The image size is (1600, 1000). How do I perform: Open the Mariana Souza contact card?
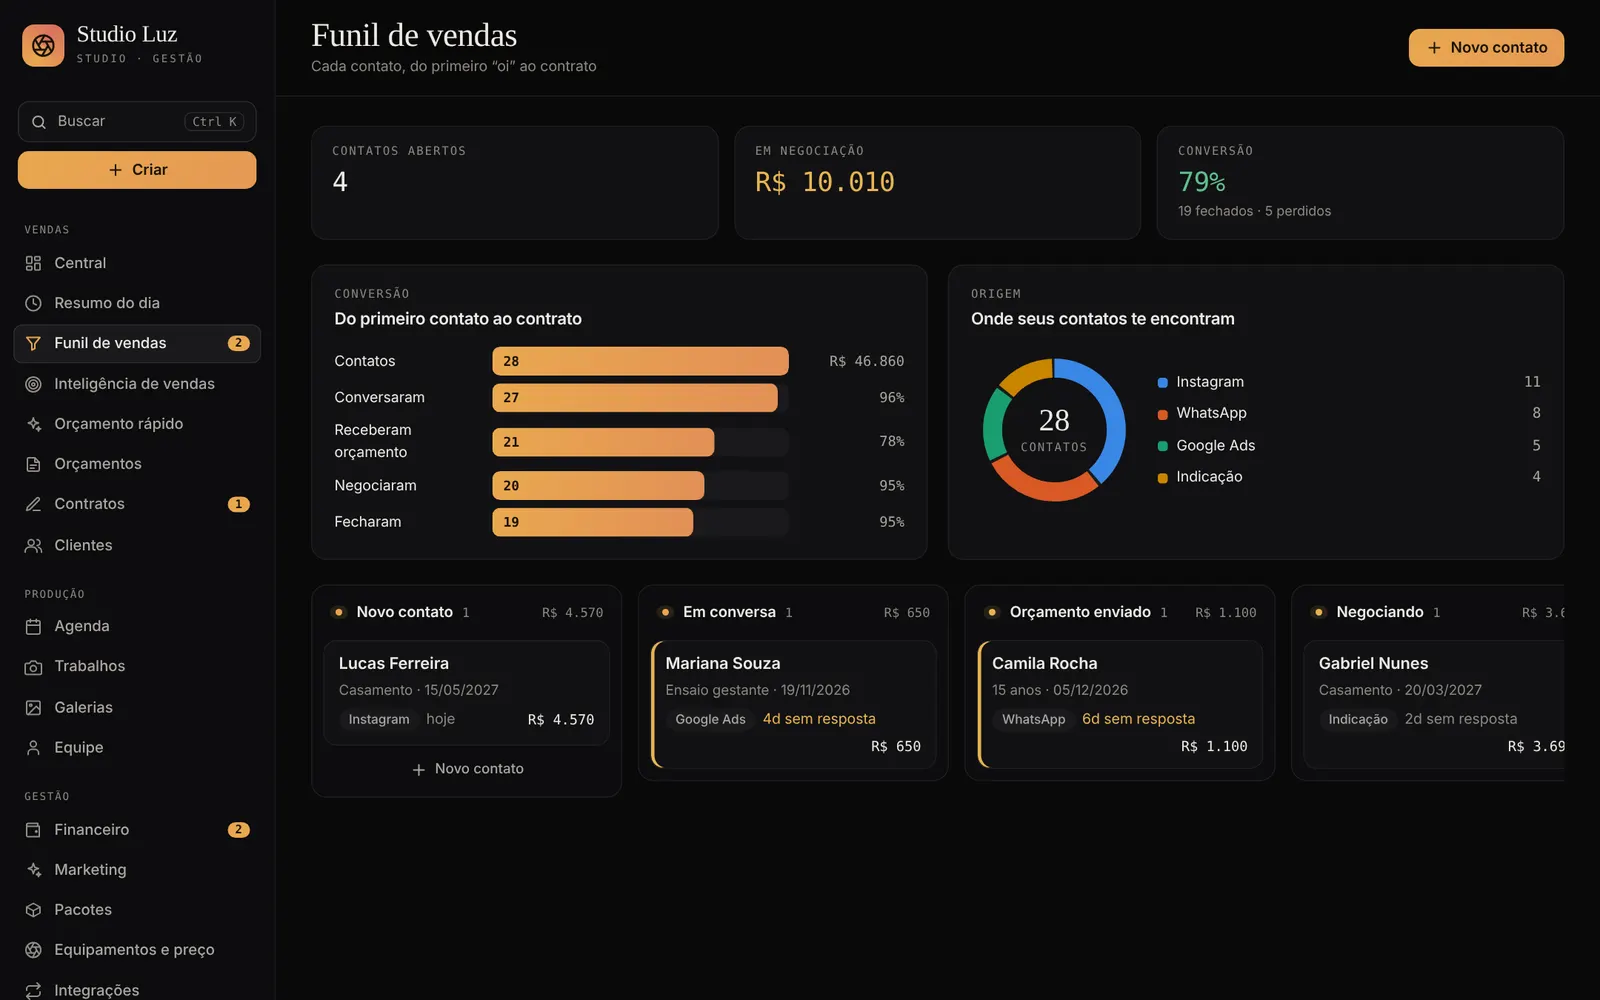tap(794, 705)
